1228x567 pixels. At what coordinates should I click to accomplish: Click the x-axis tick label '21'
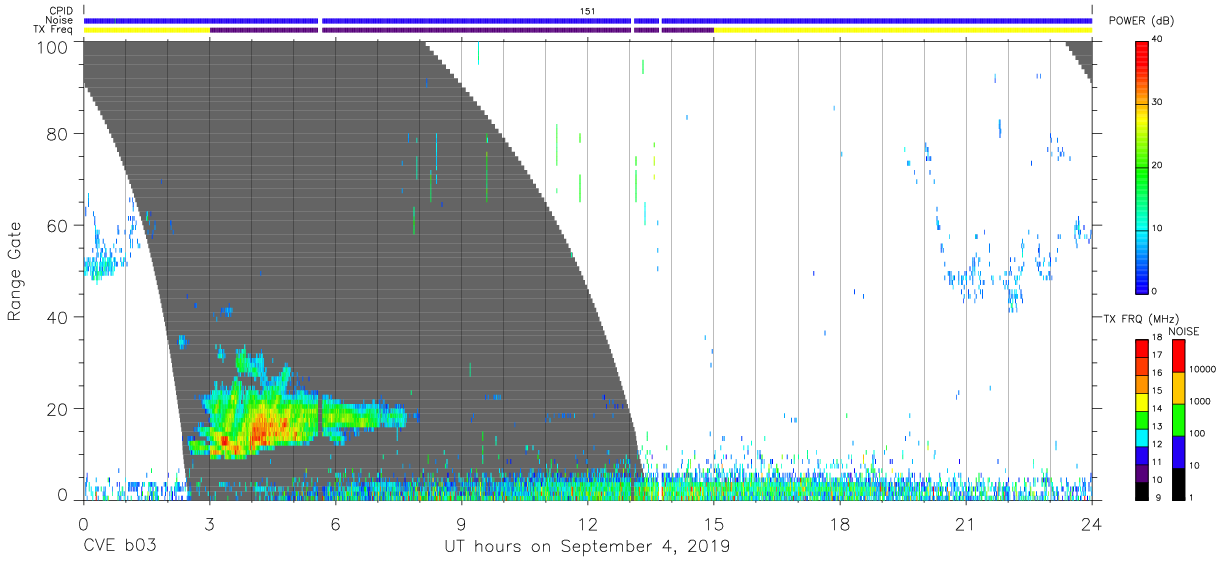pos(966,524)
